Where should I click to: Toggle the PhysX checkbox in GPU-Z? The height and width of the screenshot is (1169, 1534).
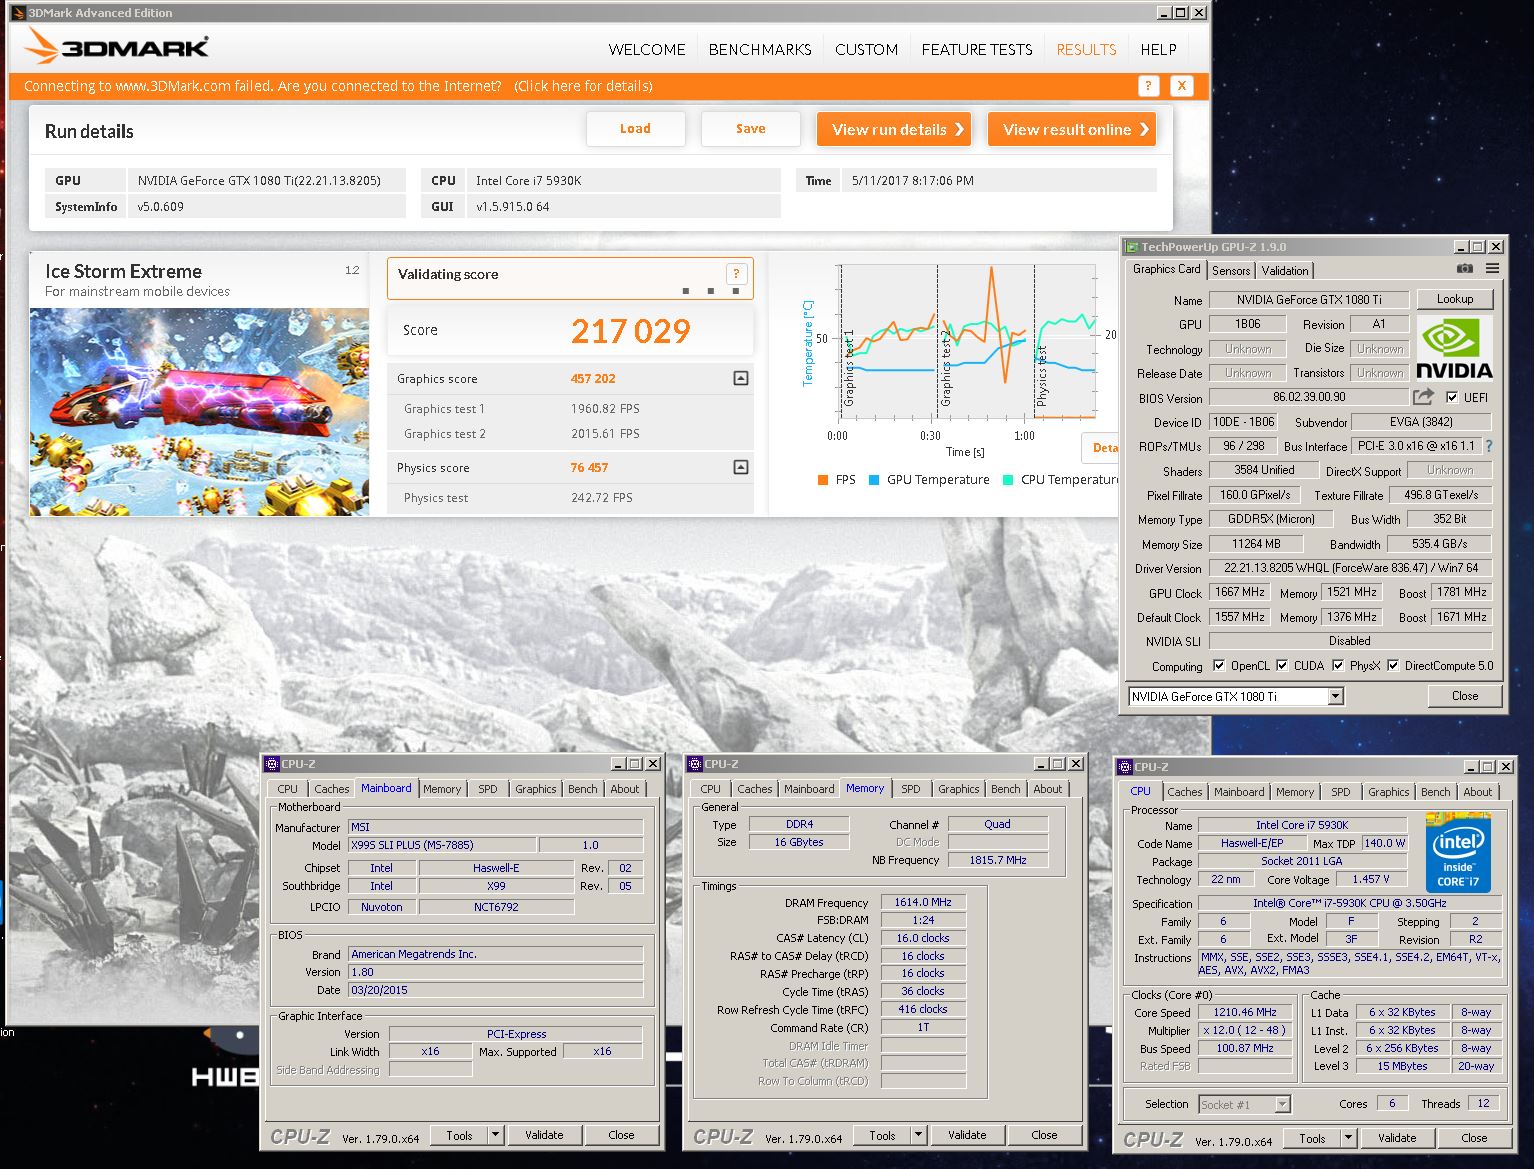pyautogui.click(x=1338, y=666)
